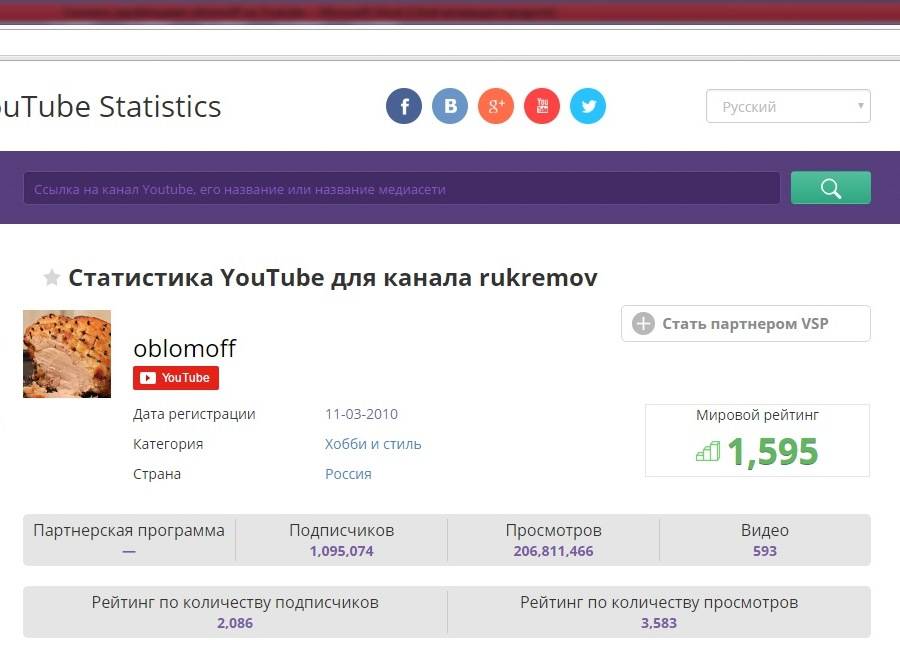Click the oblomoff channel name

[184, 348]
